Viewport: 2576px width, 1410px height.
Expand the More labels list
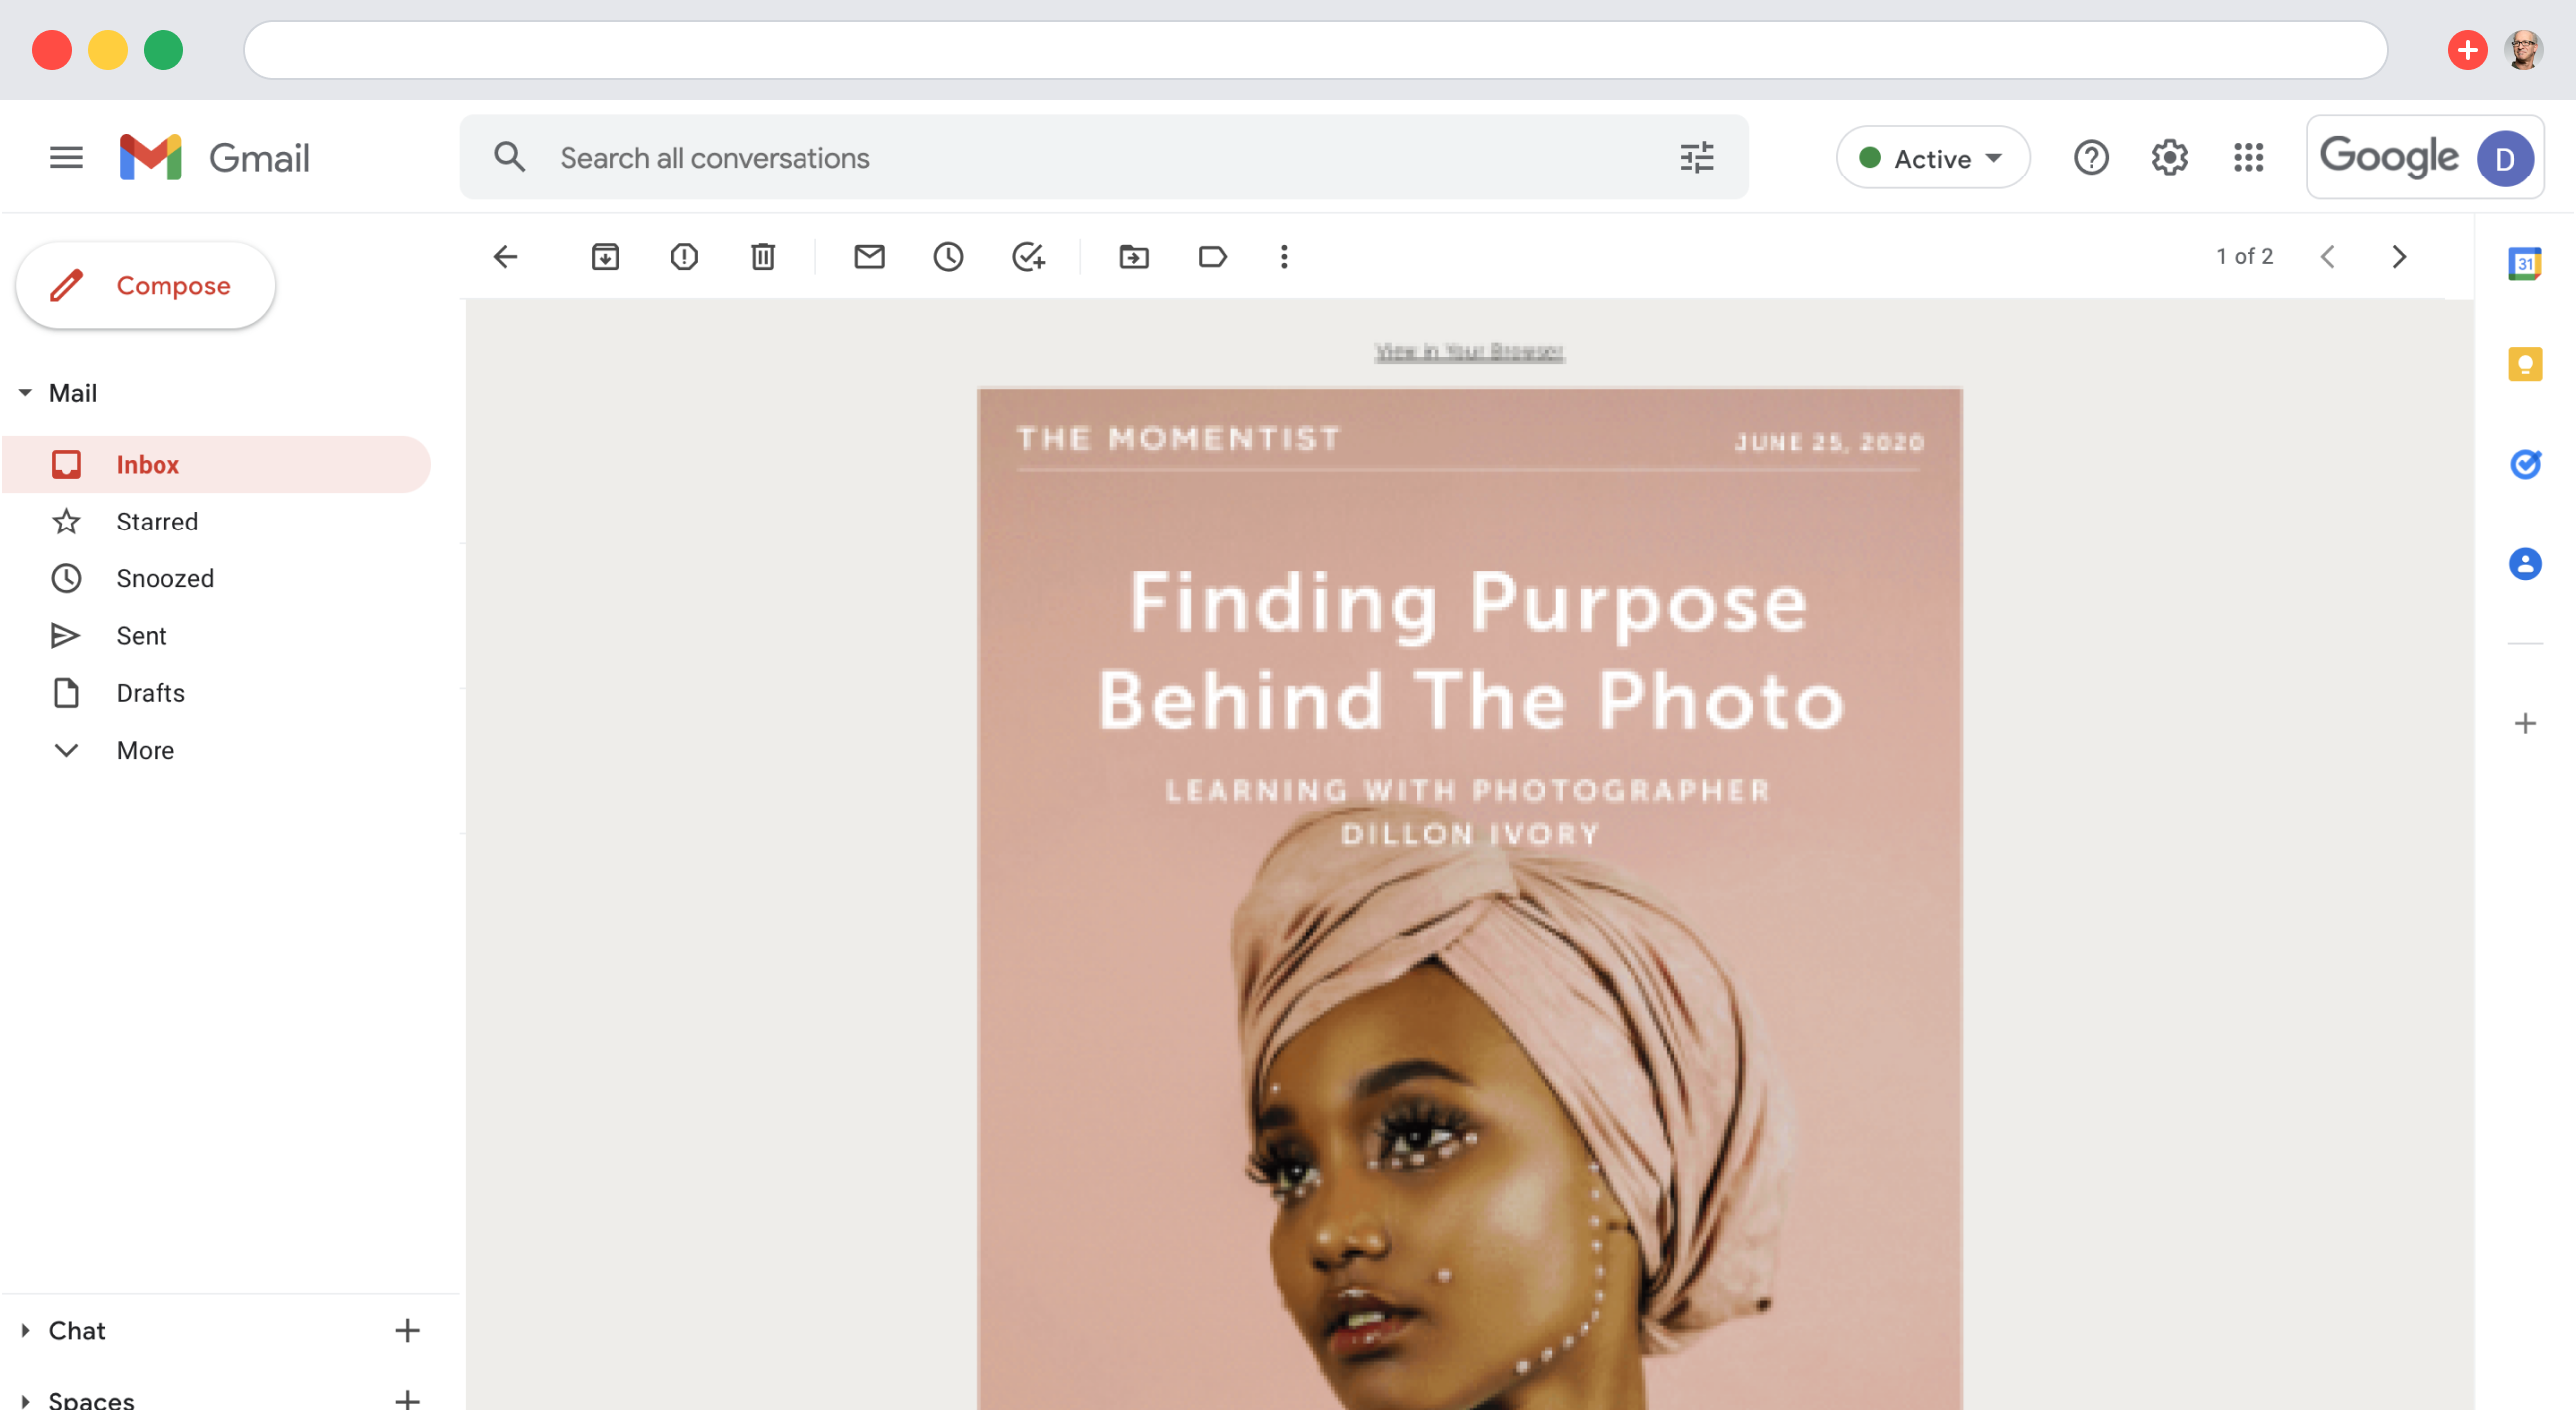145,750
